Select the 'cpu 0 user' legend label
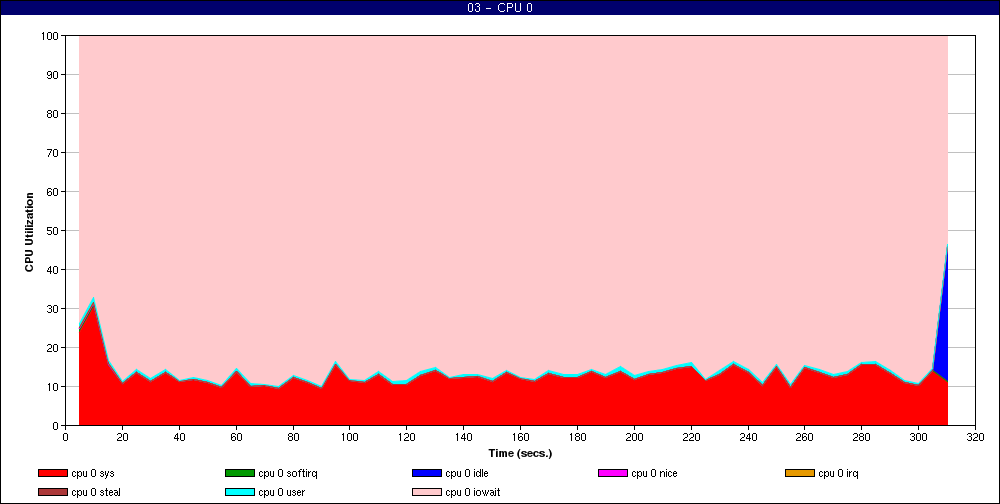This screenshot has height=504, width=1000. [282, 492]
